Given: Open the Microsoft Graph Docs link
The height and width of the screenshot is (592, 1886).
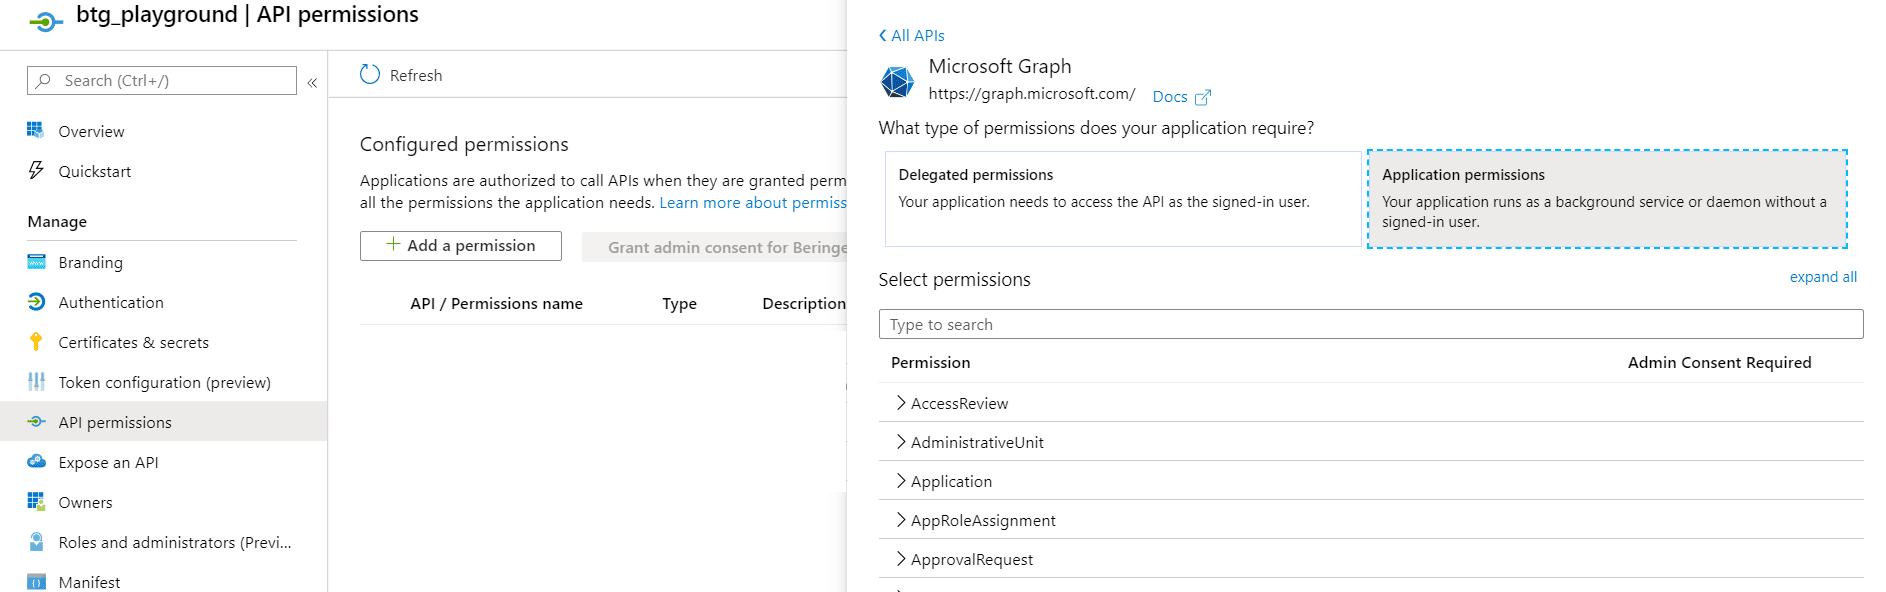Looking at the screenshot, I should click(x=1170, y=97).
